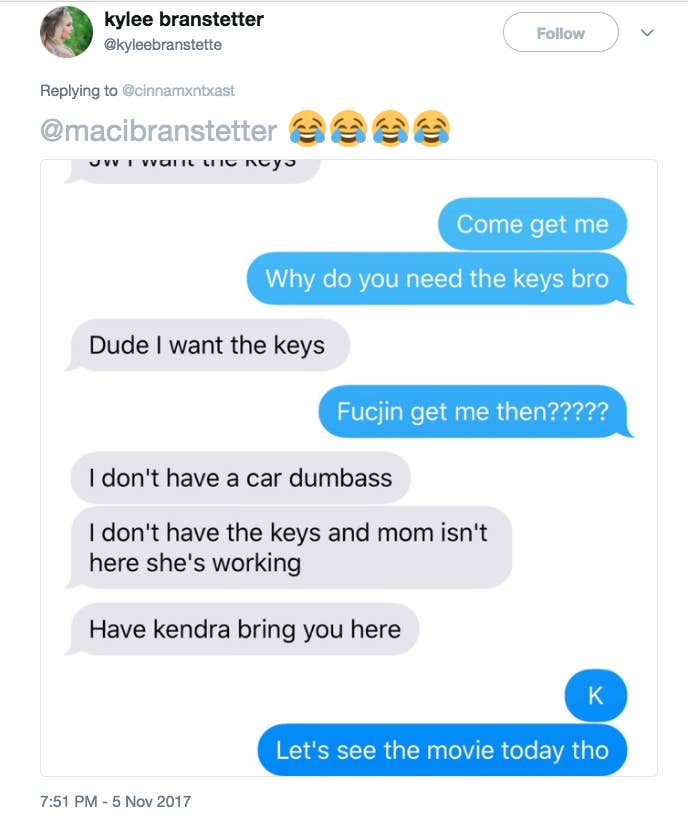The width and height of the screenshot is (688, 818).
Task: Click the 'Let's see the movie today tho' bubble
Action: coord(442,750)
